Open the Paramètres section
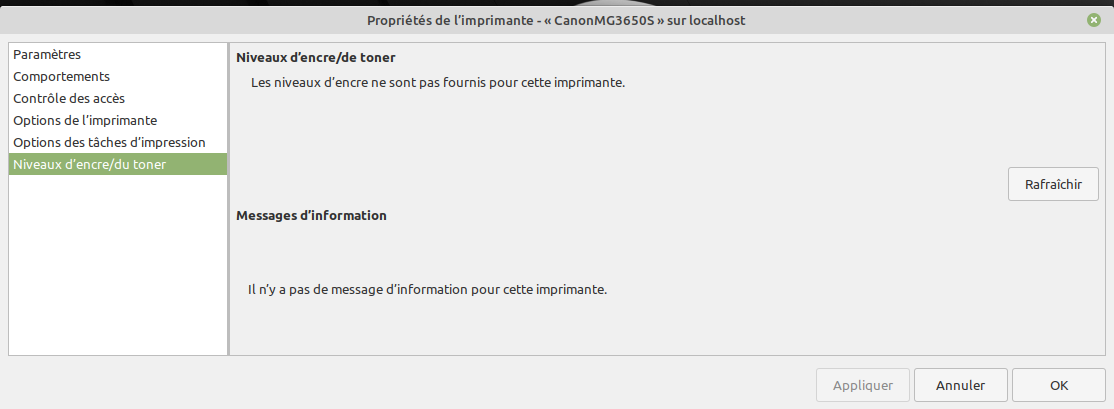Image resolution: width=1114 pixels, height=409 pixels. [x=47, y=55]
